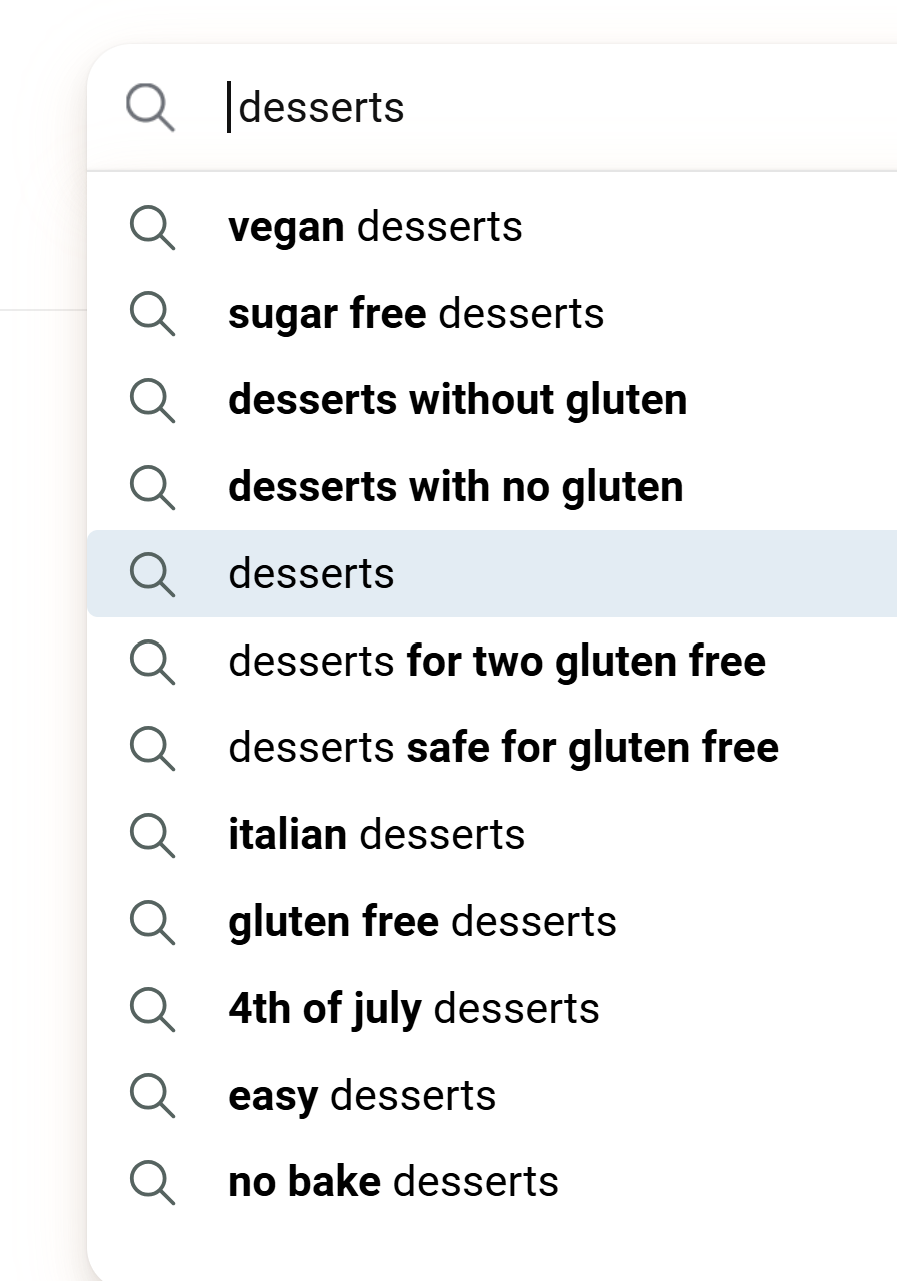
Task: Pick the desserts without gluten suggestion
Action: coord(492,400)
